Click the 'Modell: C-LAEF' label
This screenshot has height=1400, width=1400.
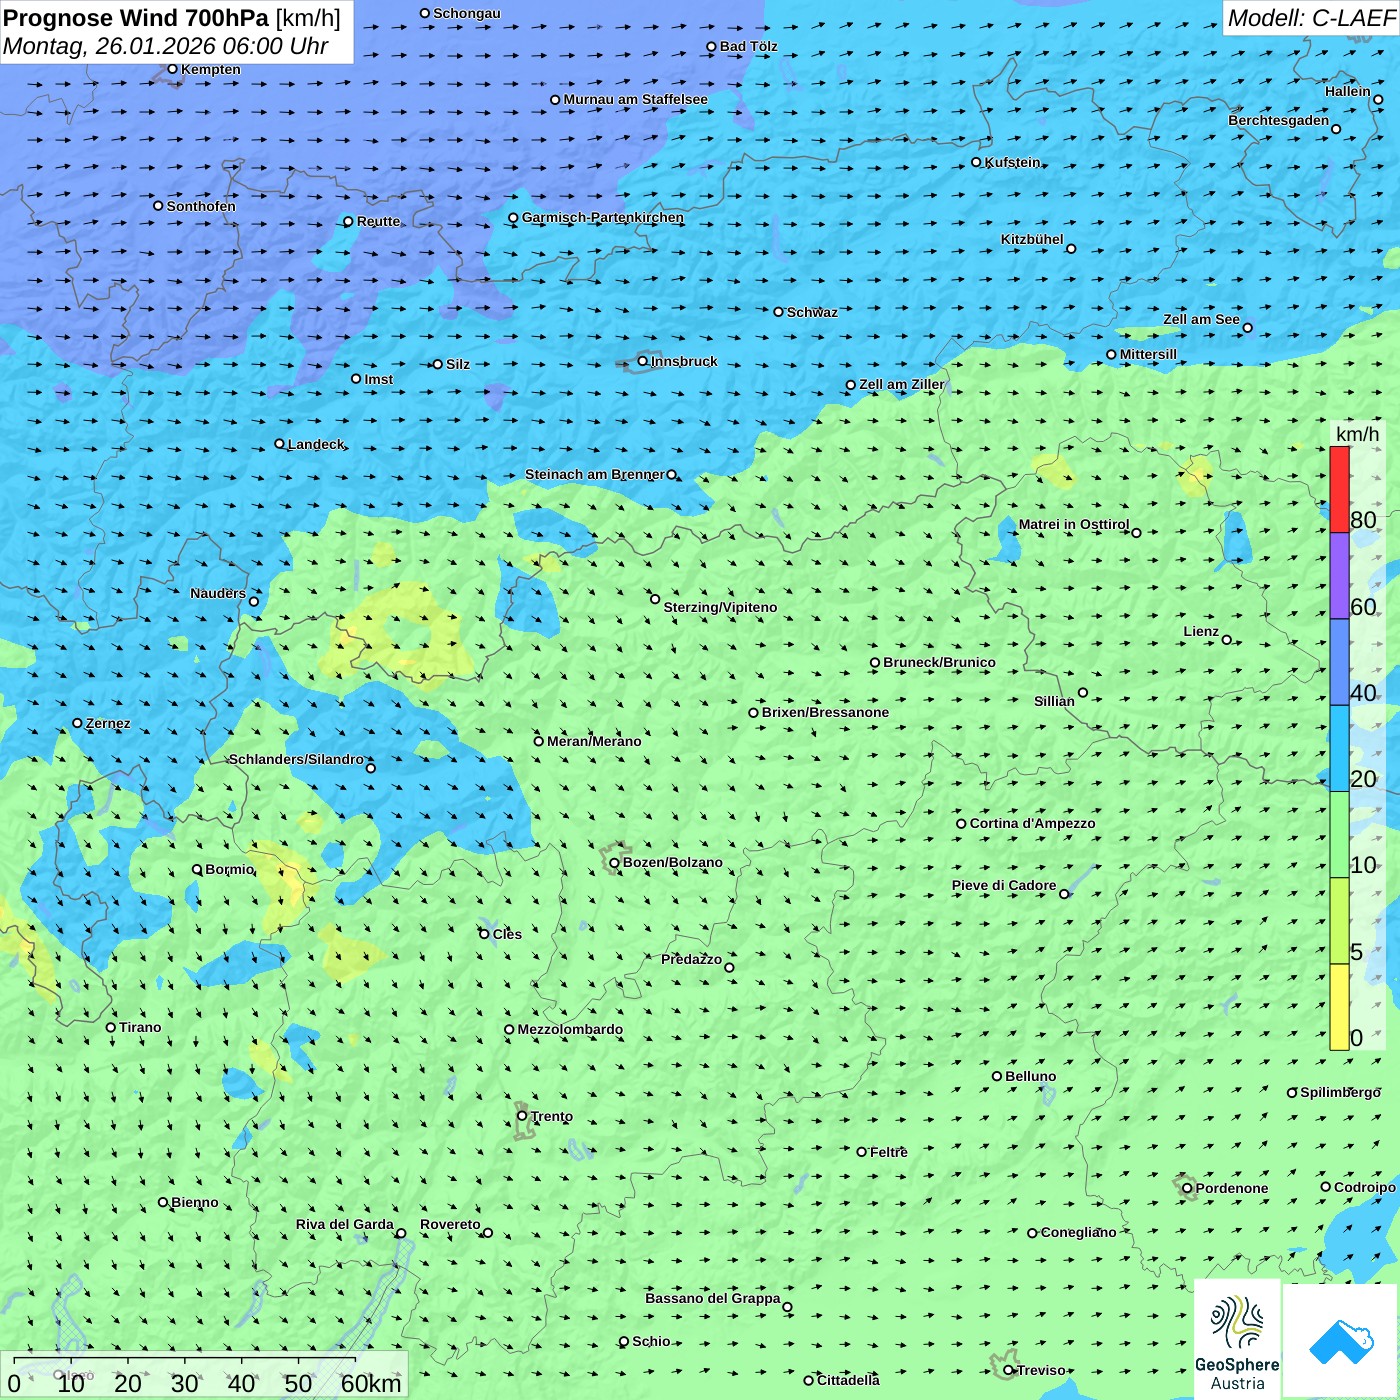[x=1311, y=18]
